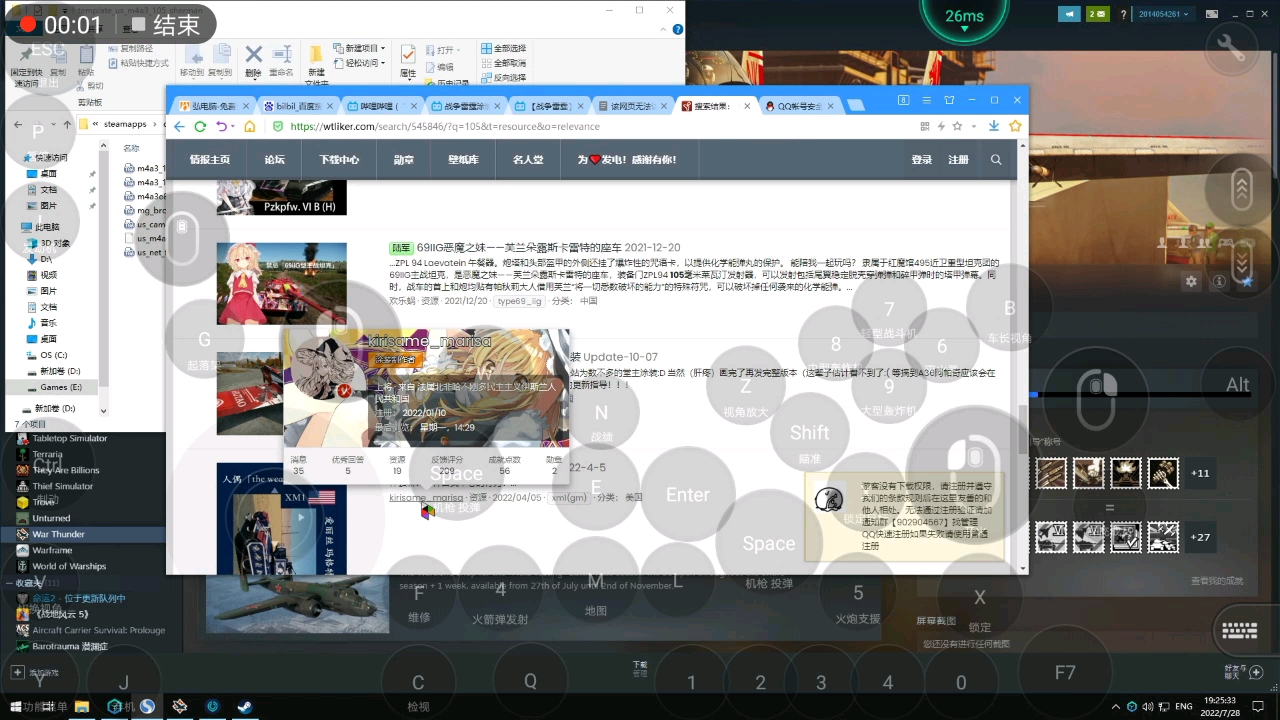Image resolution: width=1280 pixels, height=720 pixels.
Task: Tap the virtual F 维修 key
Action: (419, 592)
